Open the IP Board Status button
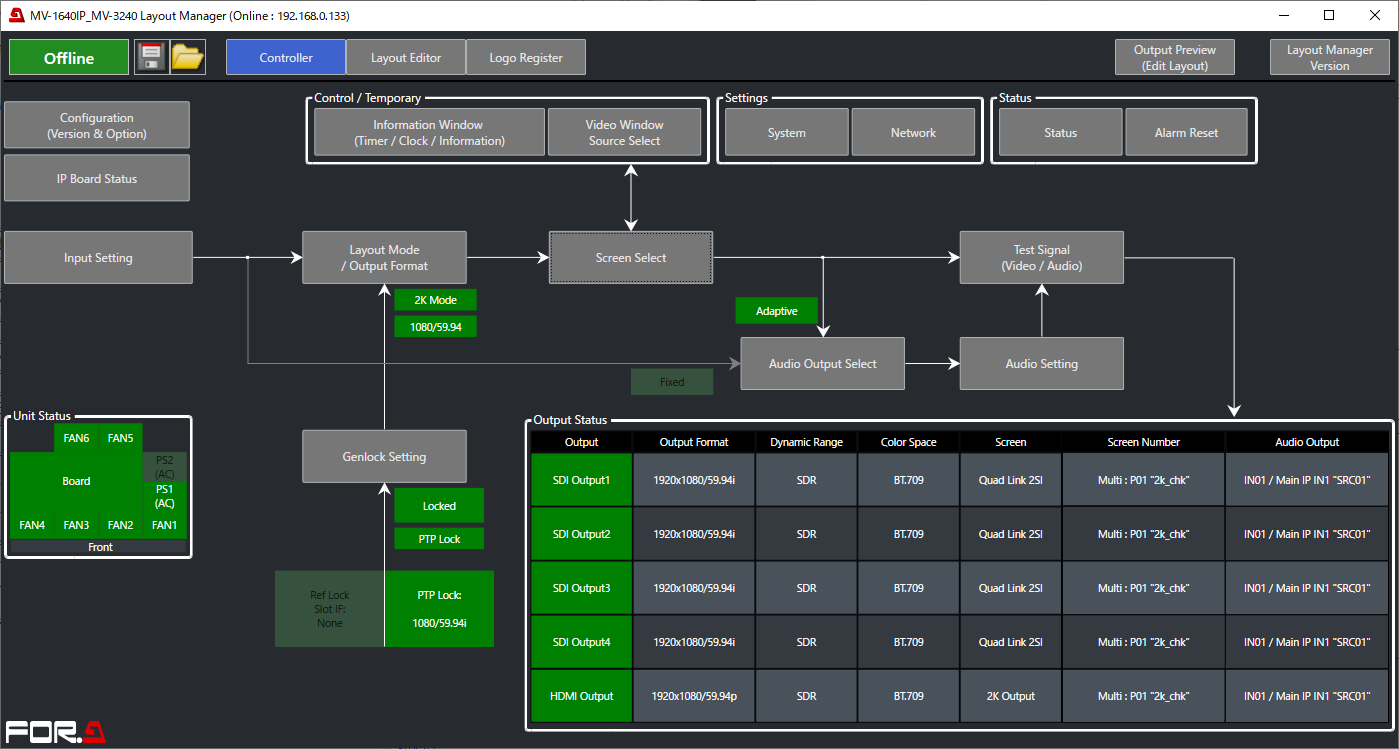 (97, 179)
